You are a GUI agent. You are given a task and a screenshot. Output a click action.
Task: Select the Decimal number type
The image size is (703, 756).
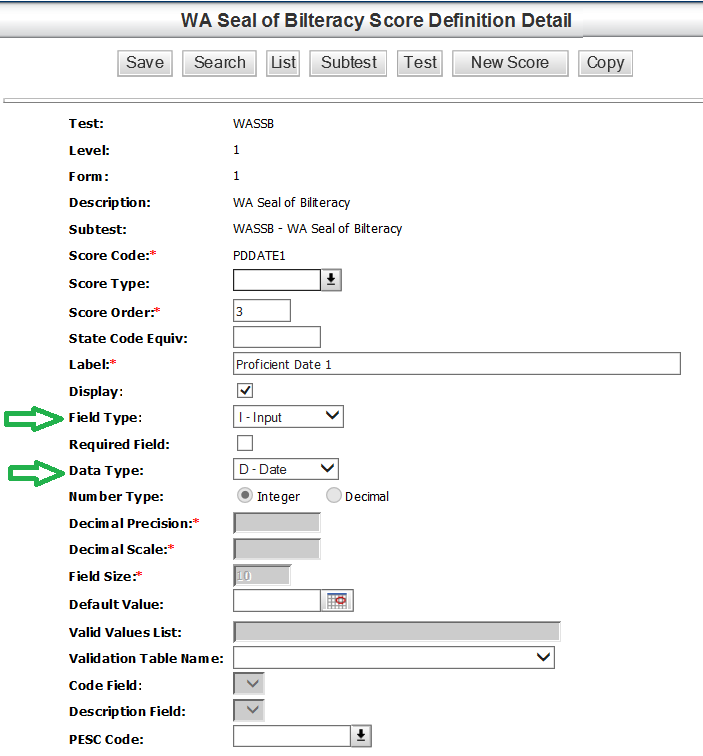pos(334,496)
